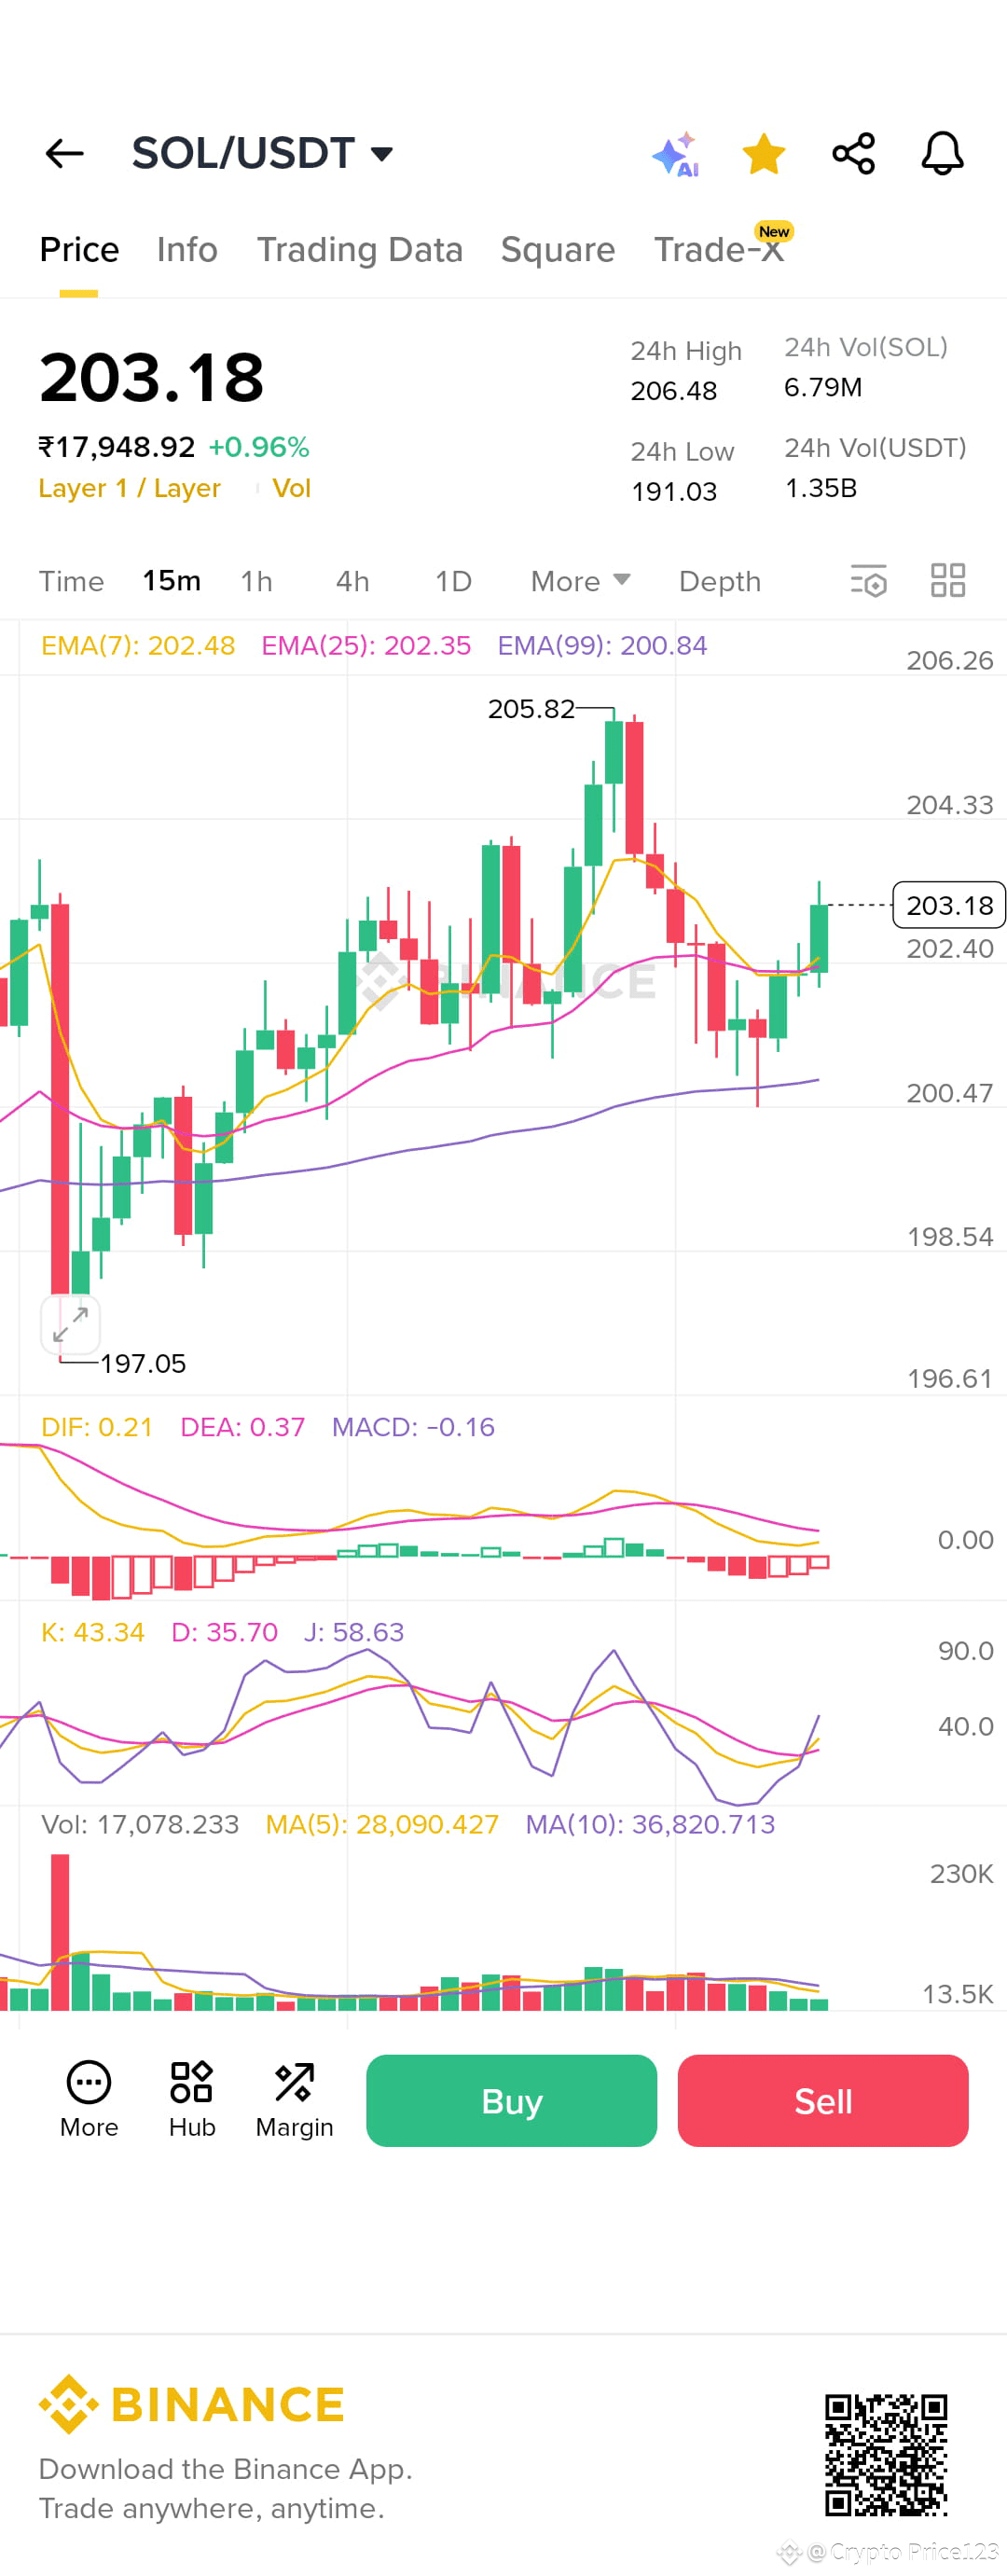This screenshot has width=1007, height=2576.
Task: Tap the Layer 1 / Layer tag
Action: point(130,488)
